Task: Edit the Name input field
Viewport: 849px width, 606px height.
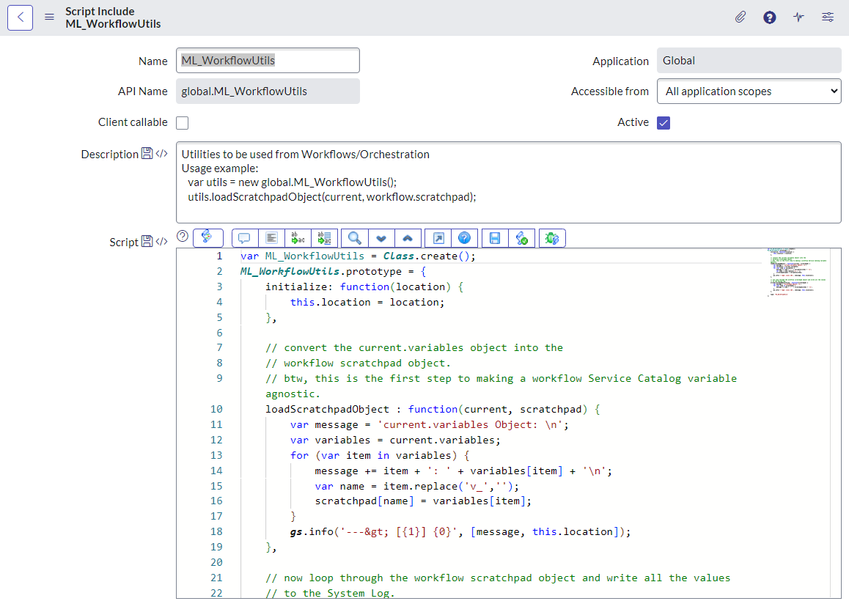Action: [x=267, y=60]
